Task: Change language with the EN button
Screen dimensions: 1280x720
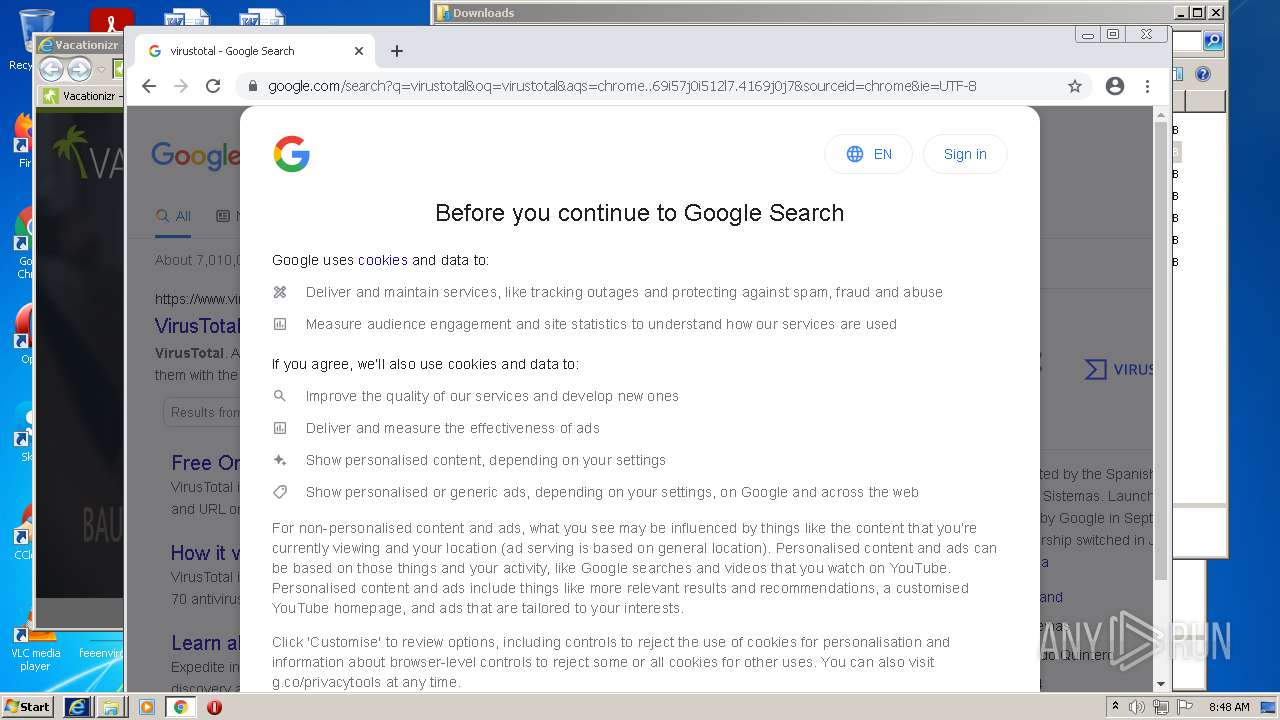Action: 868,154
